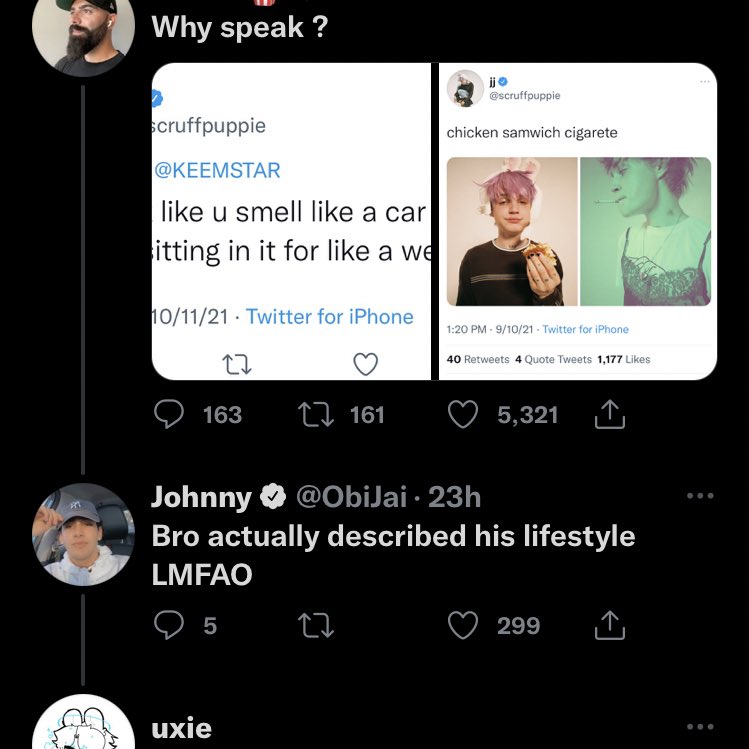Open uxie's profile avatar
The width and height of the screenshot is (749, 749).
[x=83, y=725]
